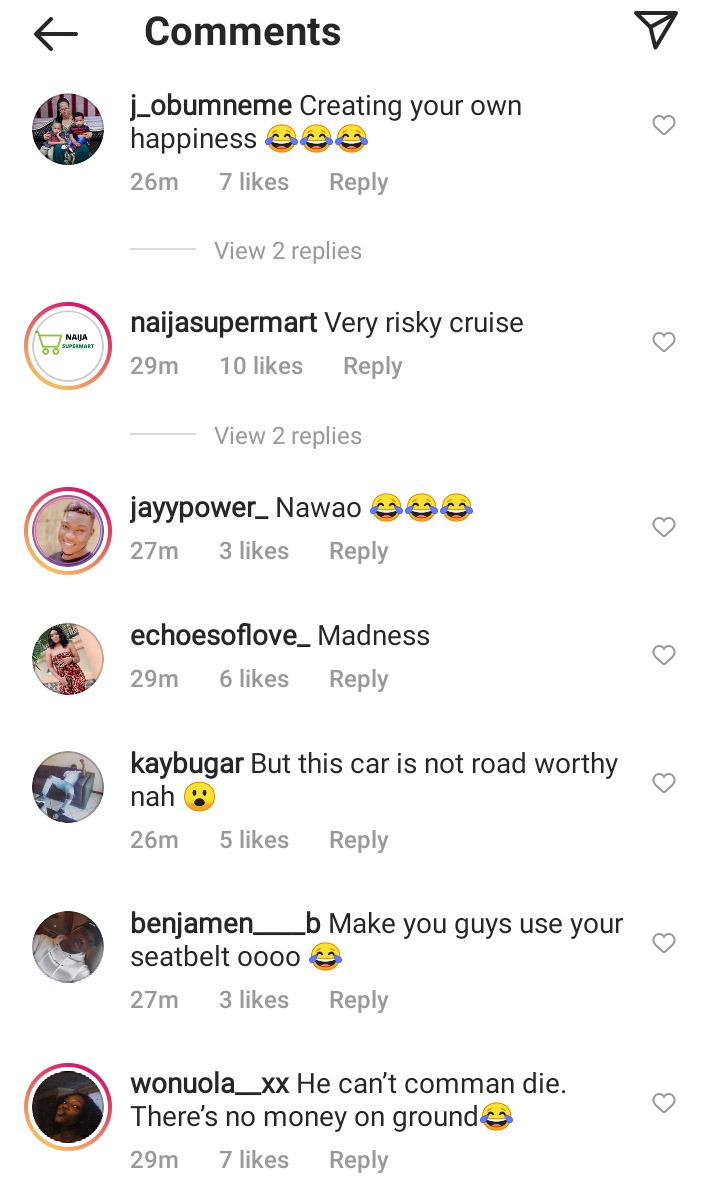The height and width of the screenshot is (1192, 720).
Task: Heart the 'Madness' comment by echoesoflove_
Action: click(x=664, y=655)
